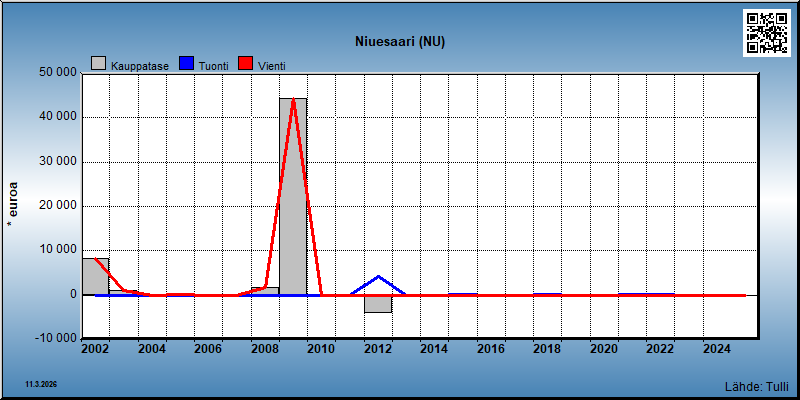Click the source text Lähde: Tulli
This screenshot has width=800, height=400.
pos(756,386)
